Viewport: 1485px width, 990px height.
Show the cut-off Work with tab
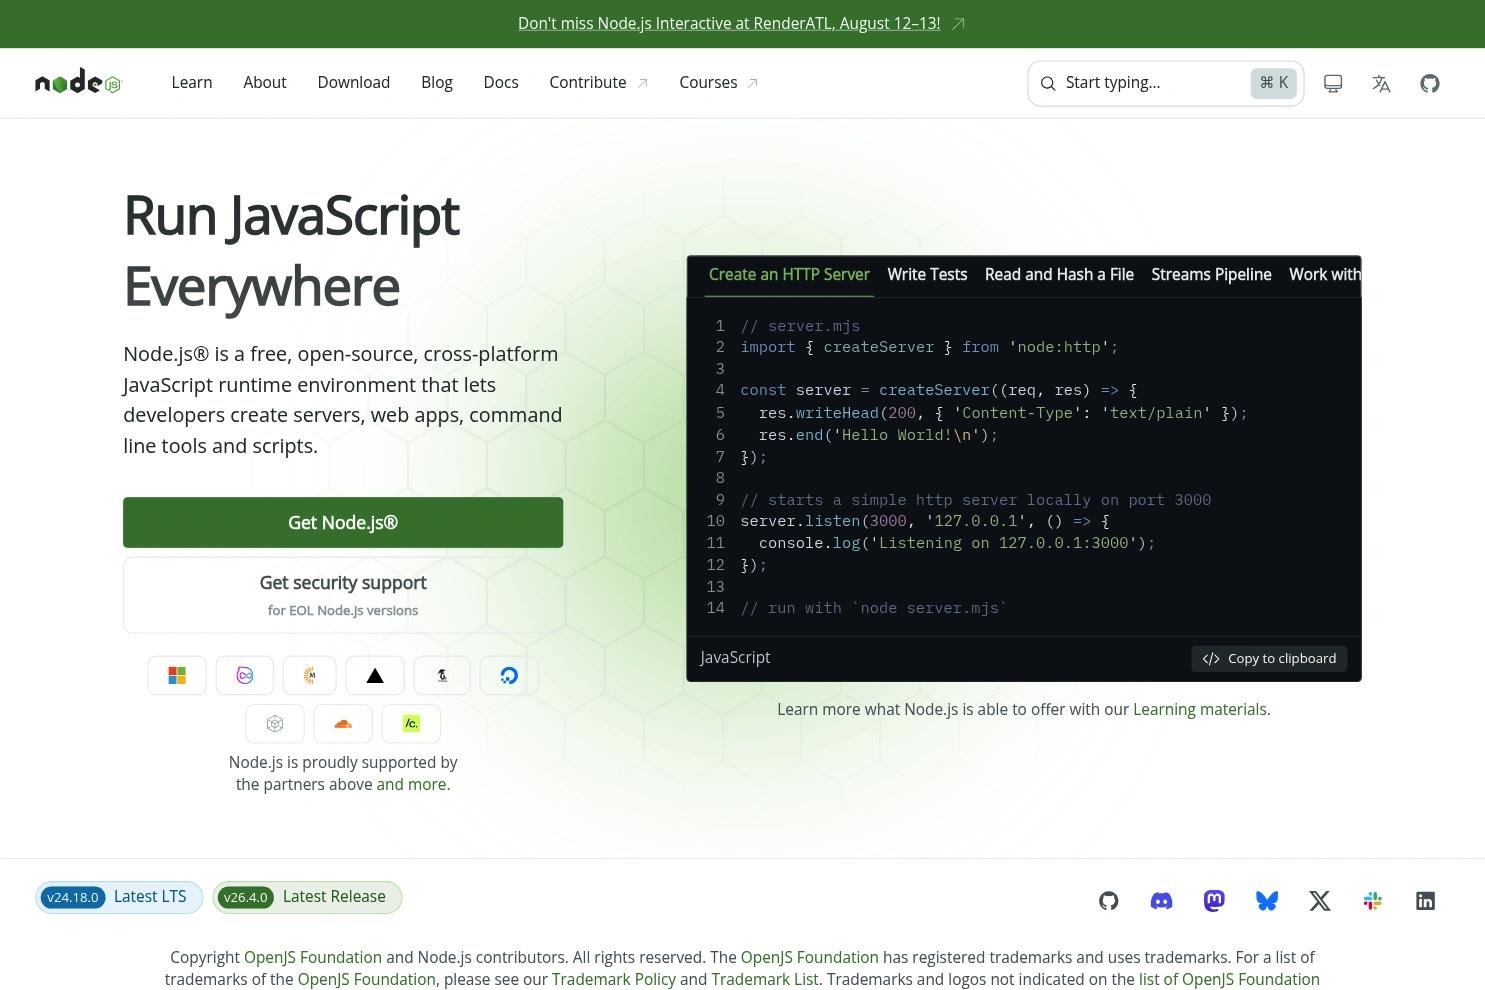[1324, 275]
